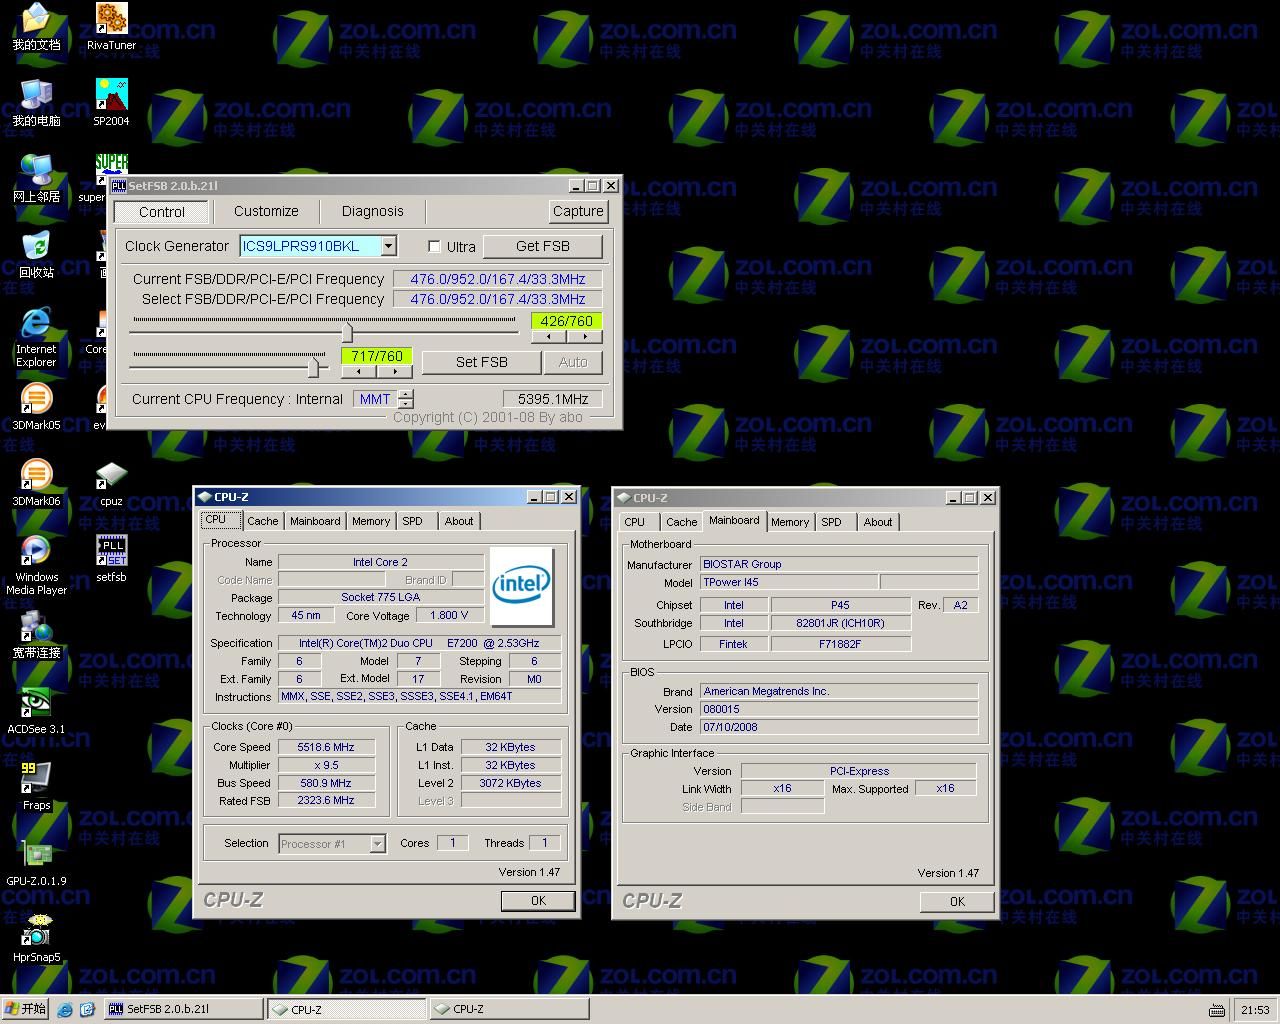Open the GPU-Z.0.1.9 desktop icon

pos(36,863)
